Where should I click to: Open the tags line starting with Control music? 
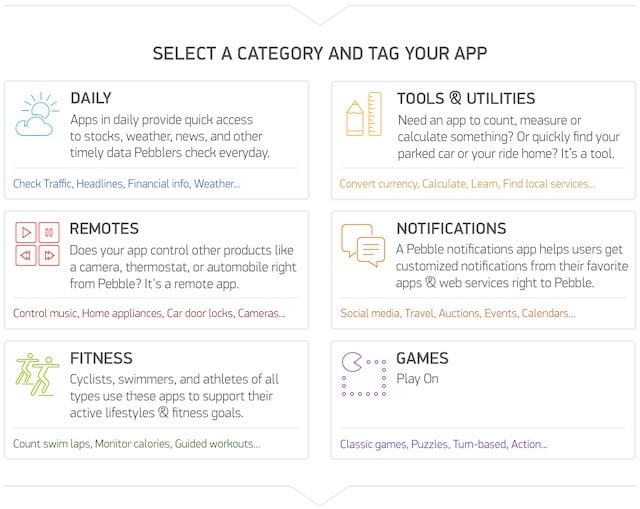149,313
